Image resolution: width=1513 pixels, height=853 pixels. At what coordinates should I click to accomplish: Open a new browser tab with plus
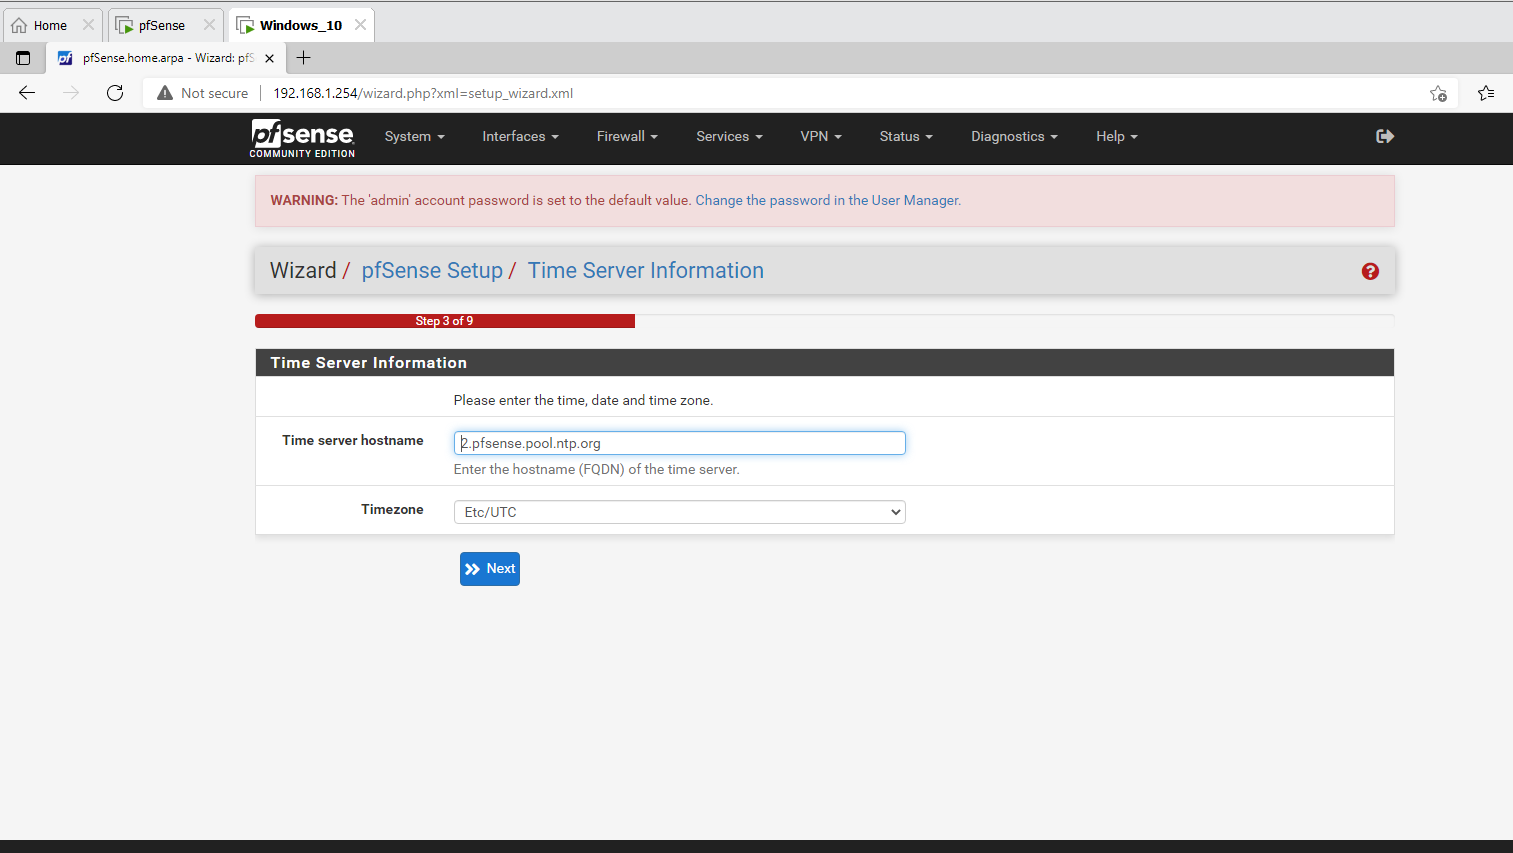pos(304,58)
